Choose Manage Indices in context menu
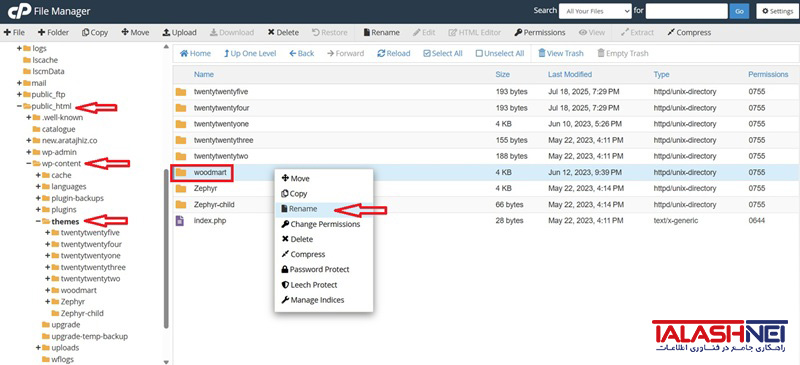The width and height of the screenshot is (800, 365). [313, 300]
